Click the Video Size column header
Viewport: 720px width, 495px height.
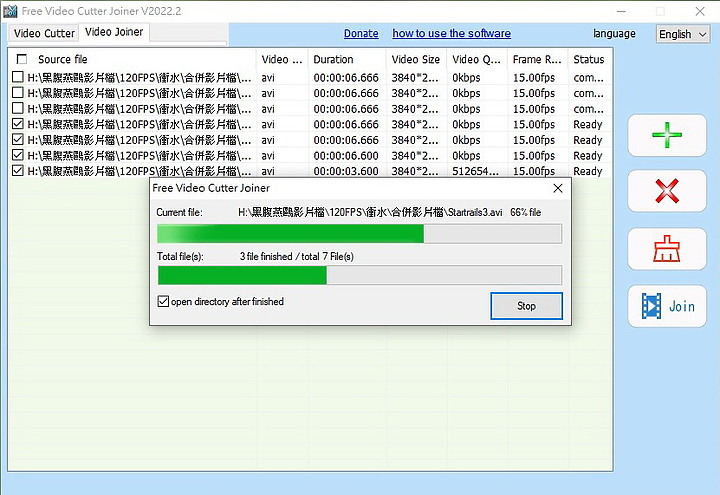416,59
